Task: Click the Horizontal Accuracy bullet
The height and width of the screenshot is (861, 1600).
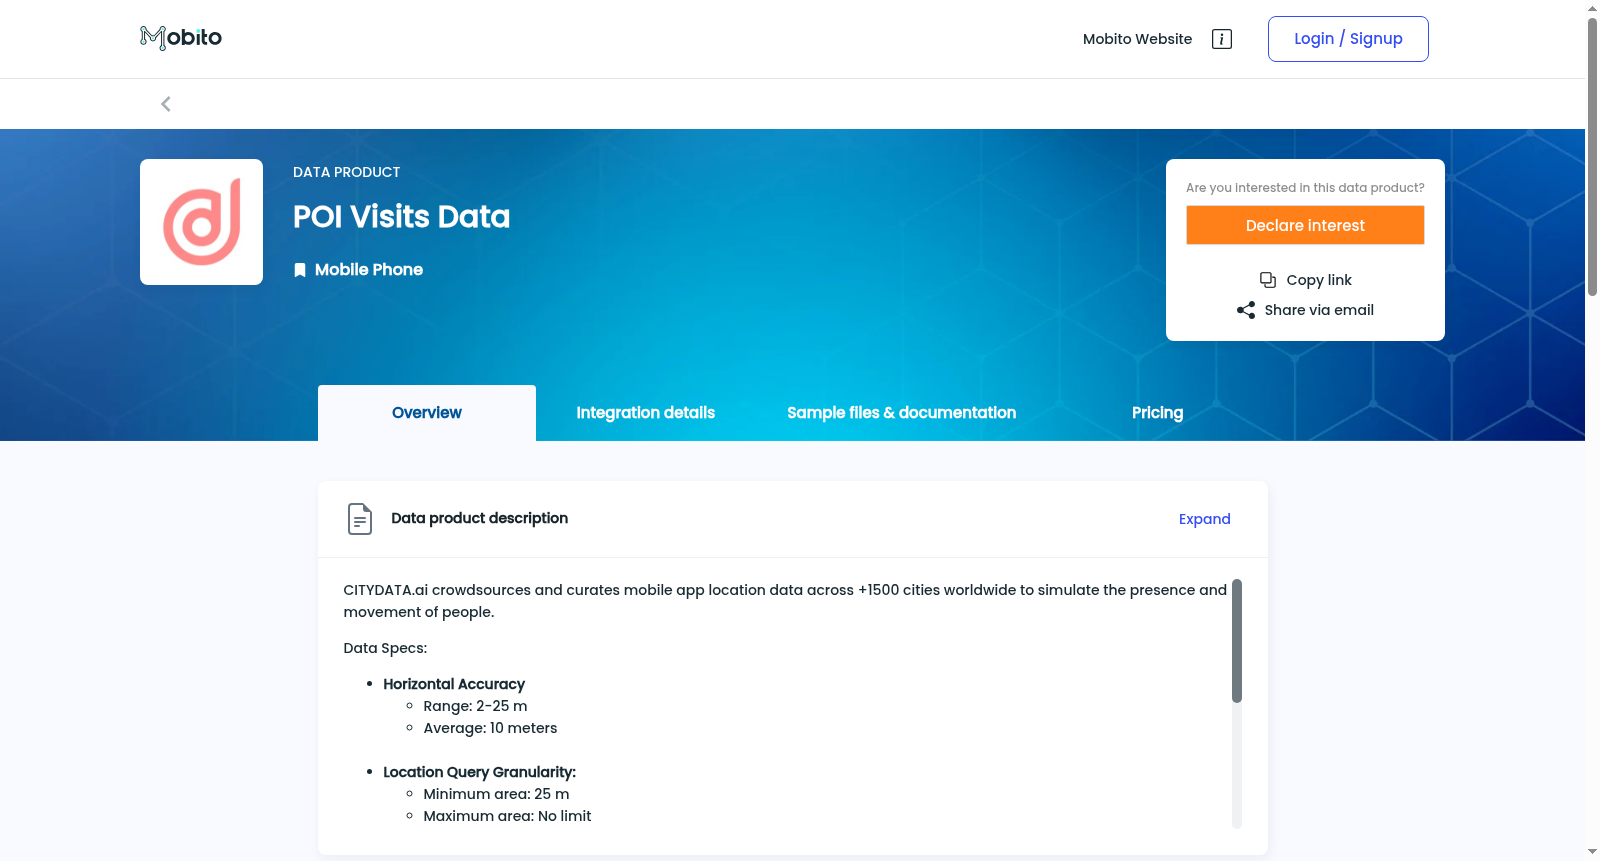Action: [454, 684]
